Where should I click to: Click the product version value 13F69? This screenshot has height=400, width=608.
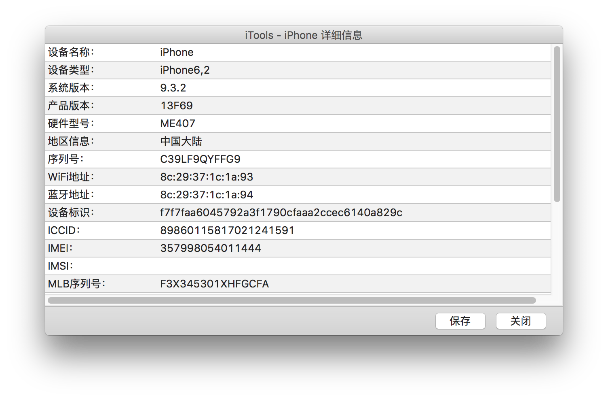[x=176, y=105]
